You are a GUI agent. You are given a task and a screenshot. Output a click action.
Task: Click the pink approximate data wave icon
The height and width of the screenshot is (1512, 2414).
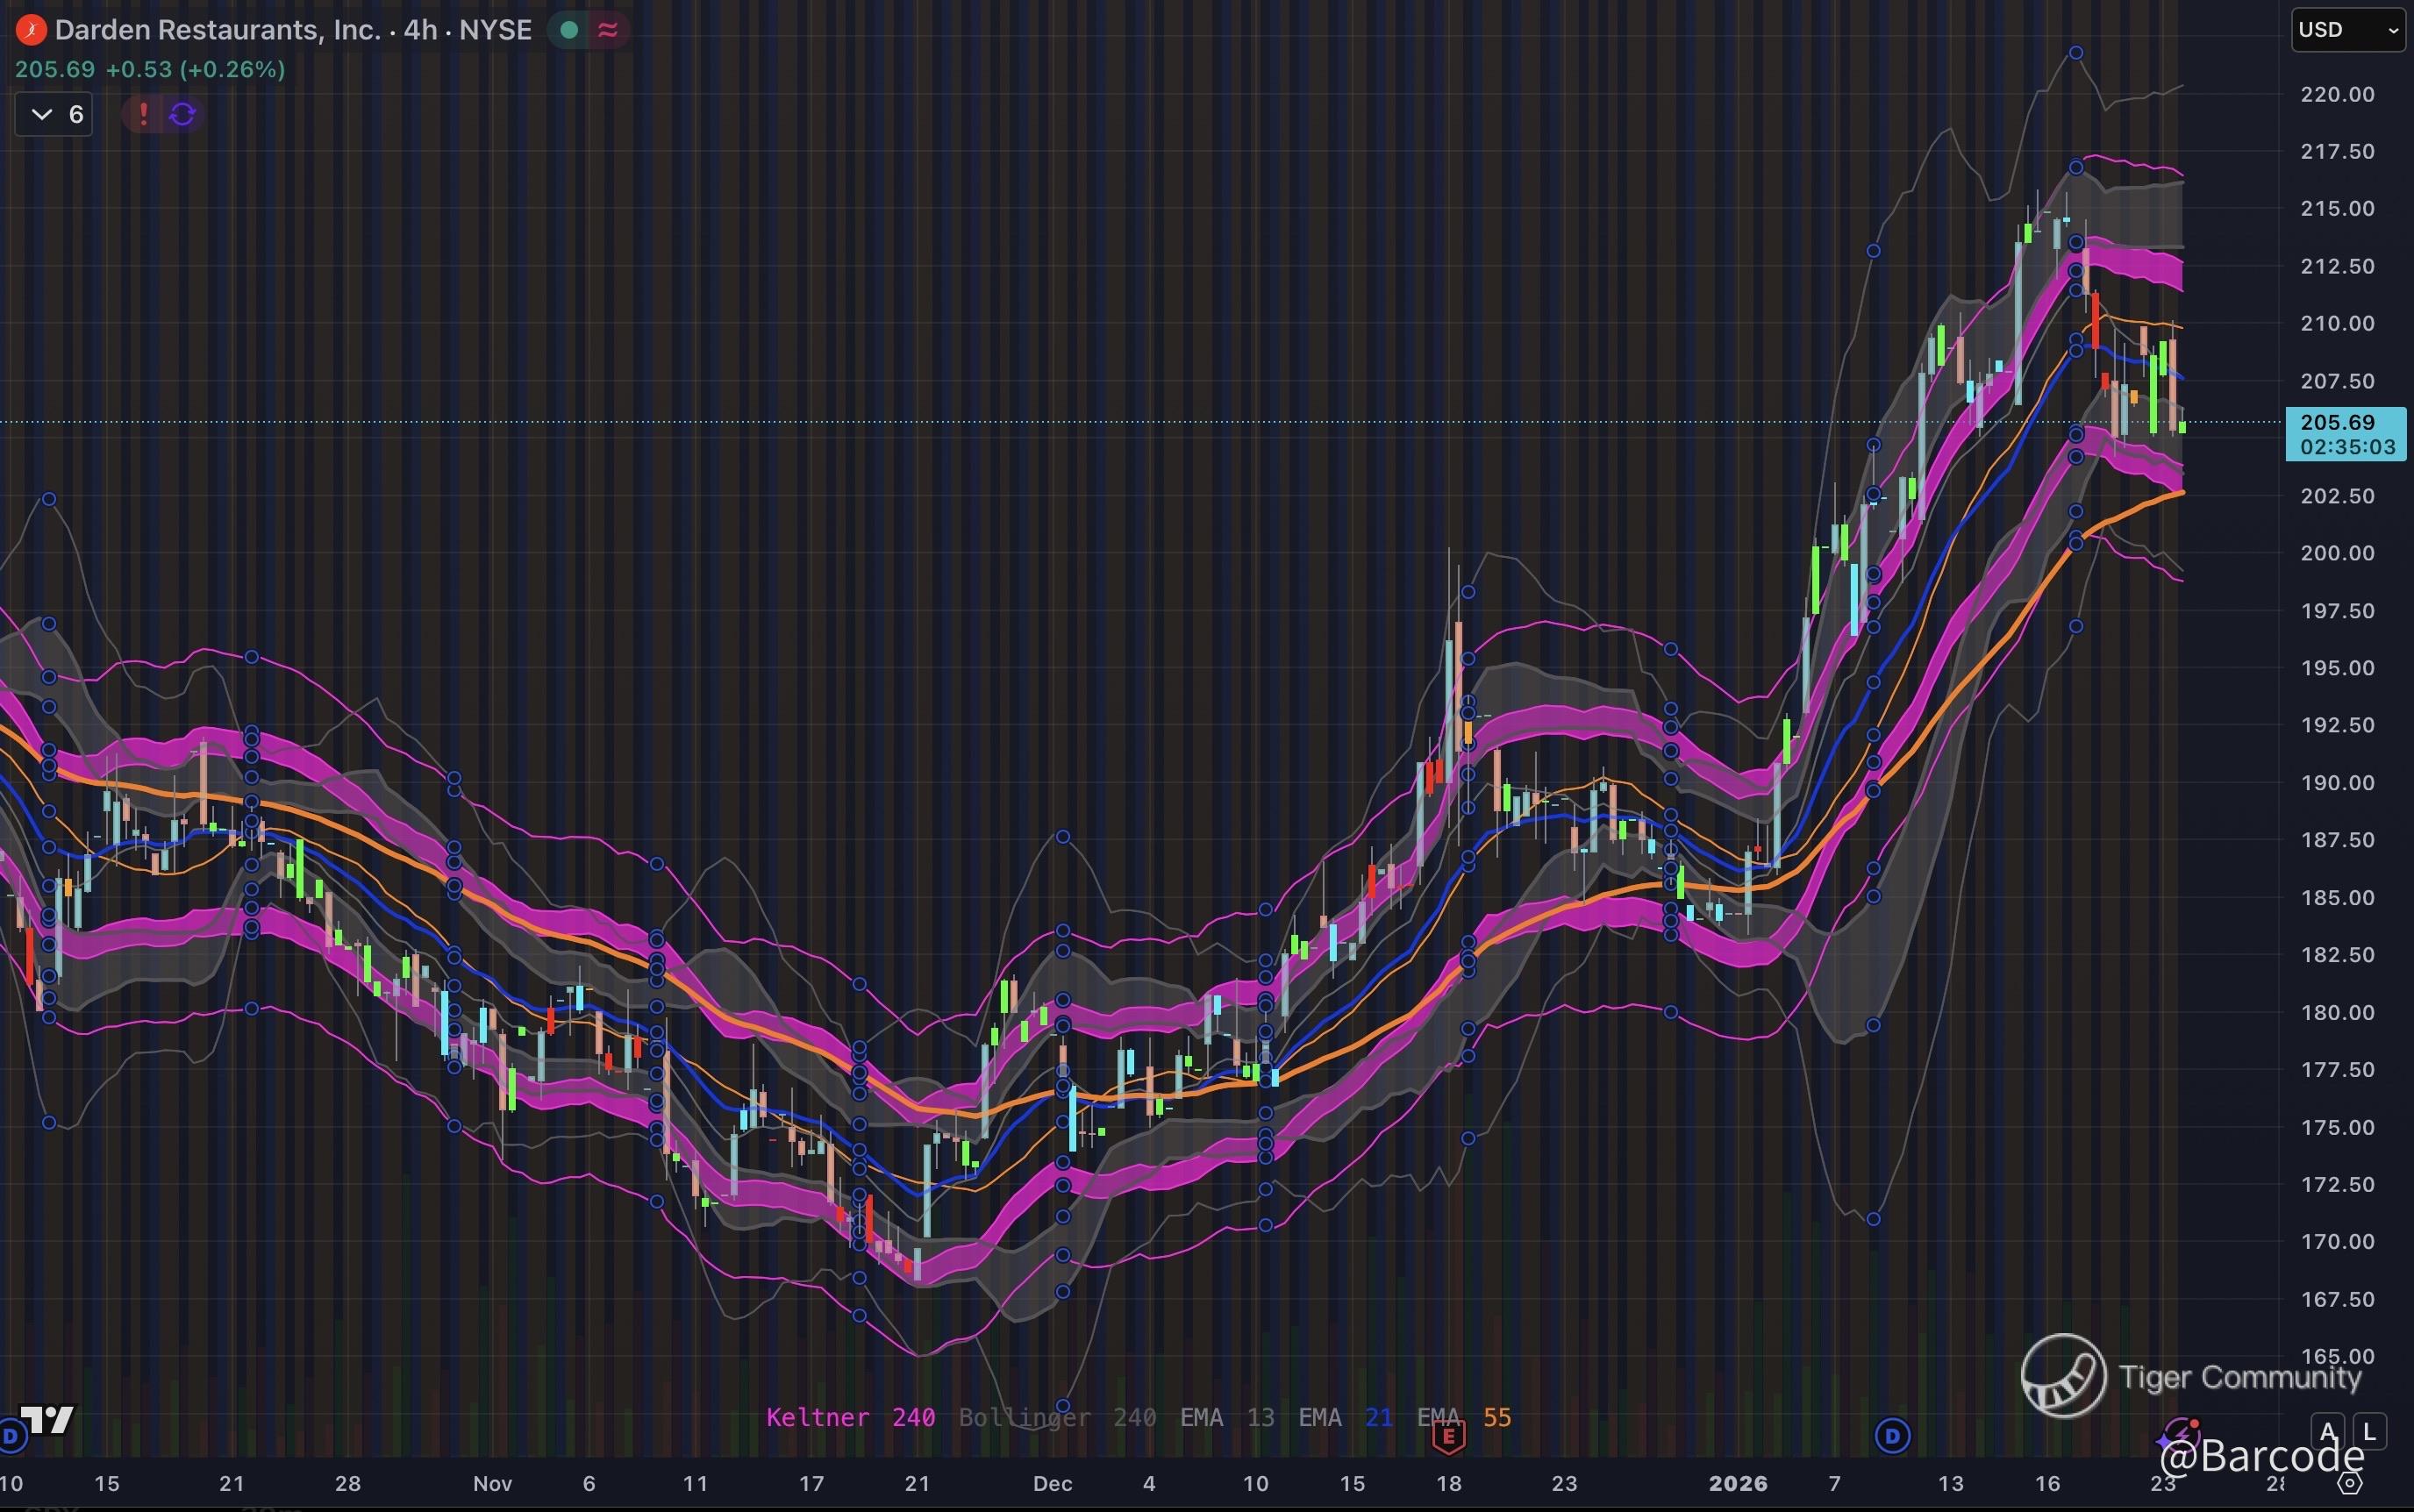point(607,30)
